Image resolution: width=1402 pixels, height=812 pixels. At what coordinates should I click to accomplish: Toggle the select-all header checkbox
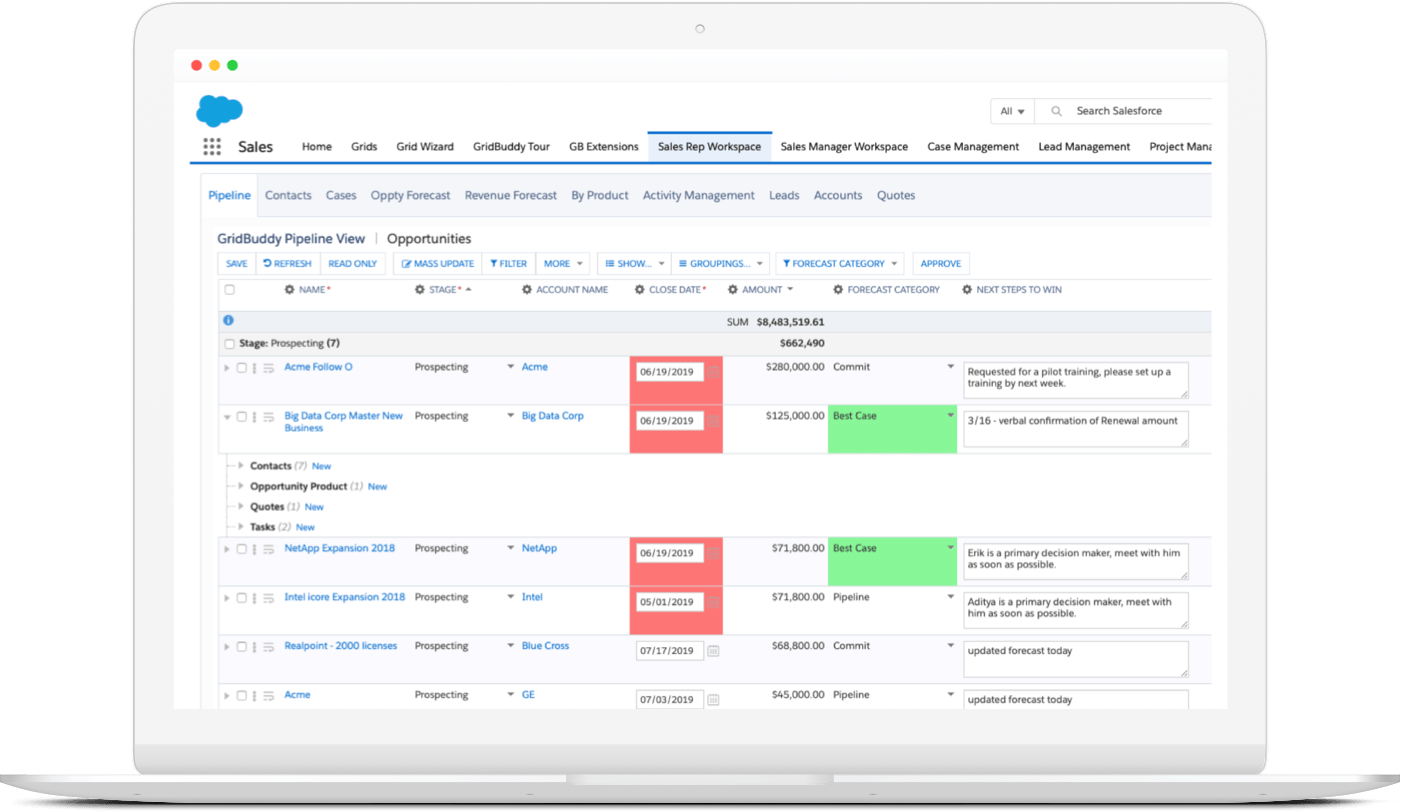(229, 290)
